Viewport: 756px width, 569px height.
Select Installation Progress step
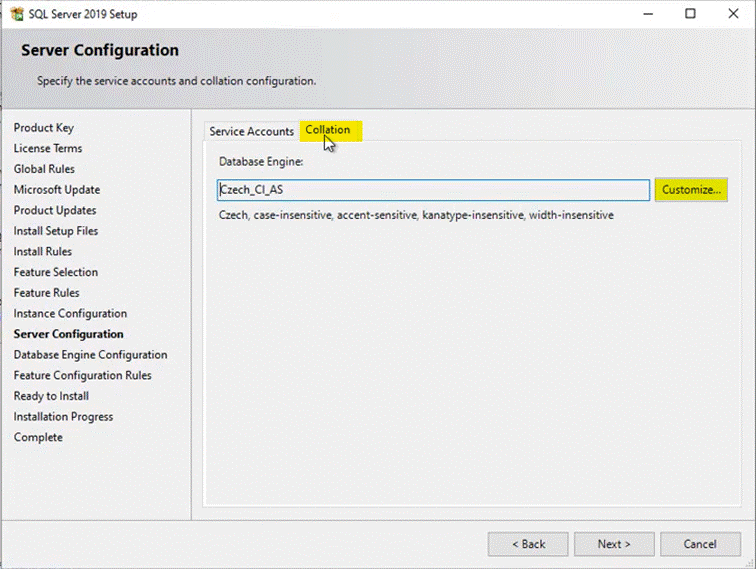(63, 417)
